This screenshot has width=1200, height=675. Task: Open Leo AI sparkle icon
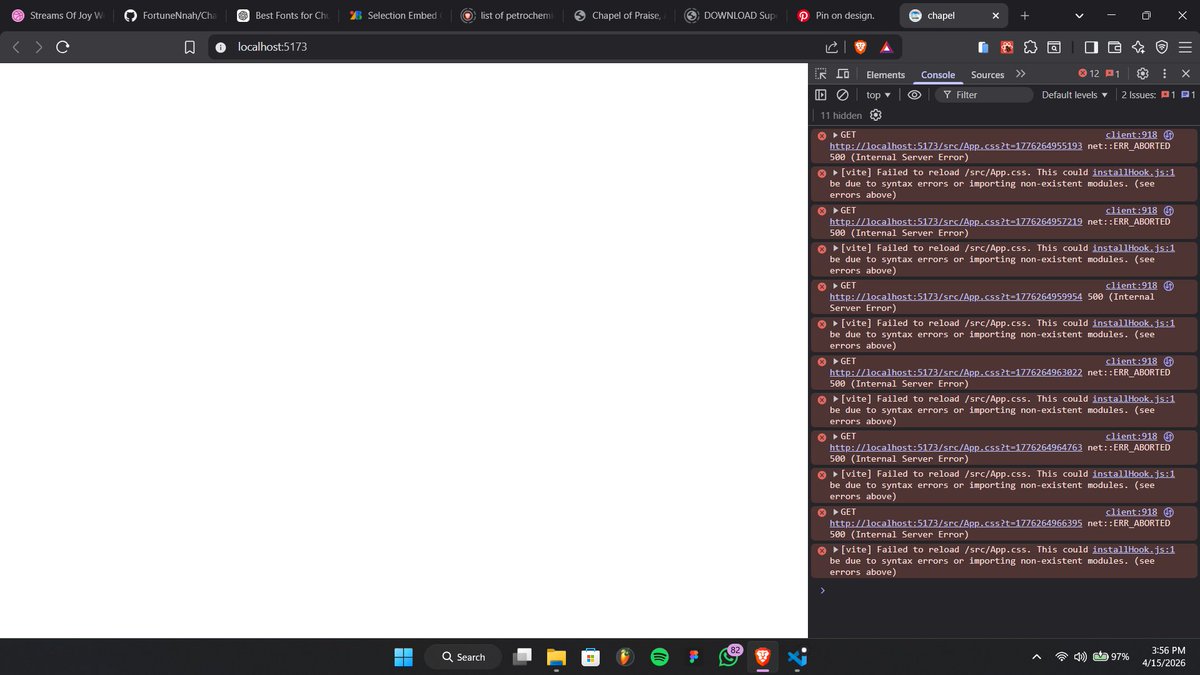point(1138,47)
